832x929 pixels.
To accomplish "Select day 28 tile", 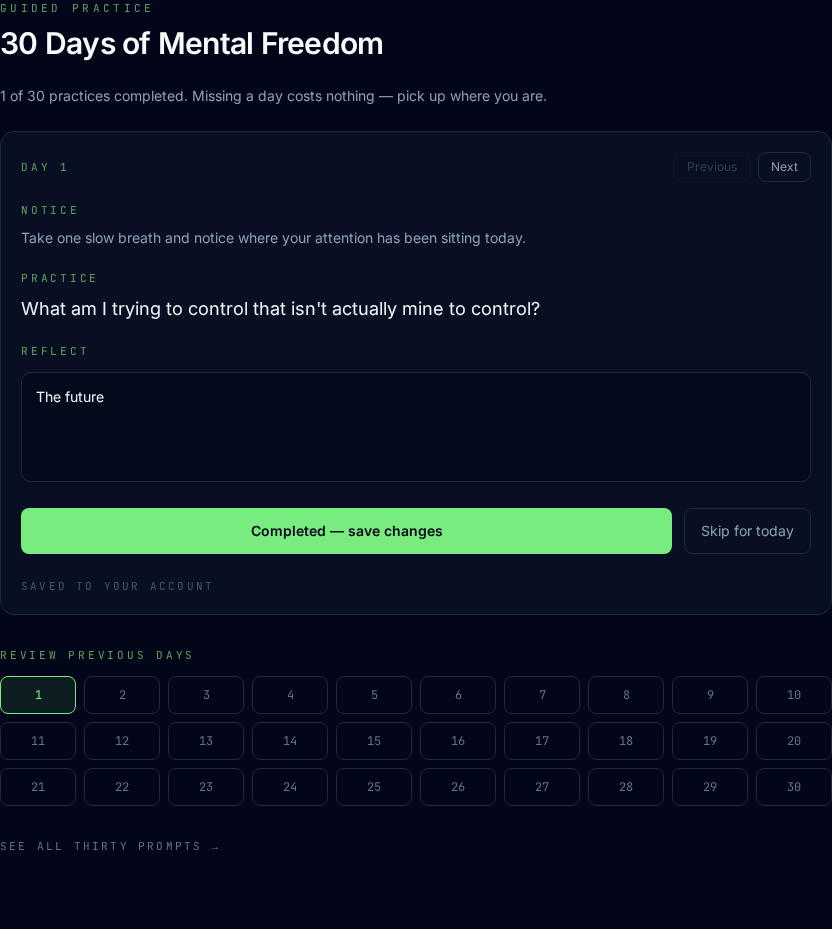I will [626, 787].
